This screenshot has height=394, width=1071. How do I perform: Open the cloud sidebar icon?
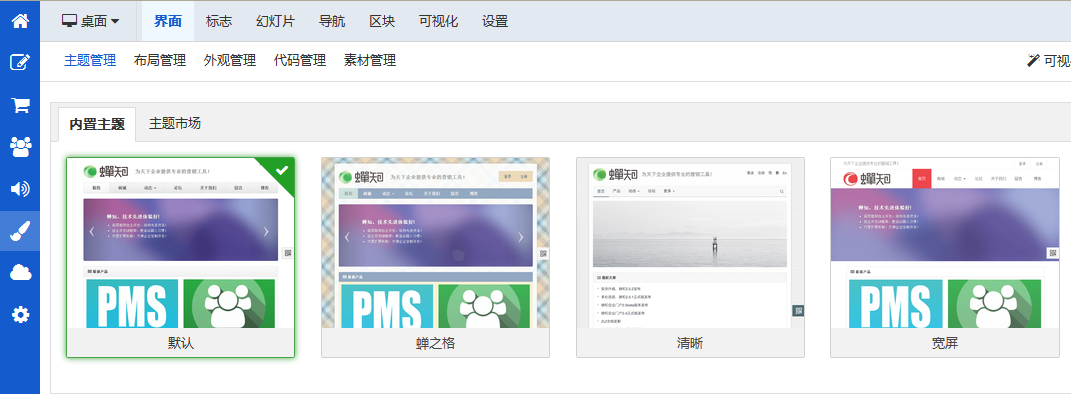20,273
